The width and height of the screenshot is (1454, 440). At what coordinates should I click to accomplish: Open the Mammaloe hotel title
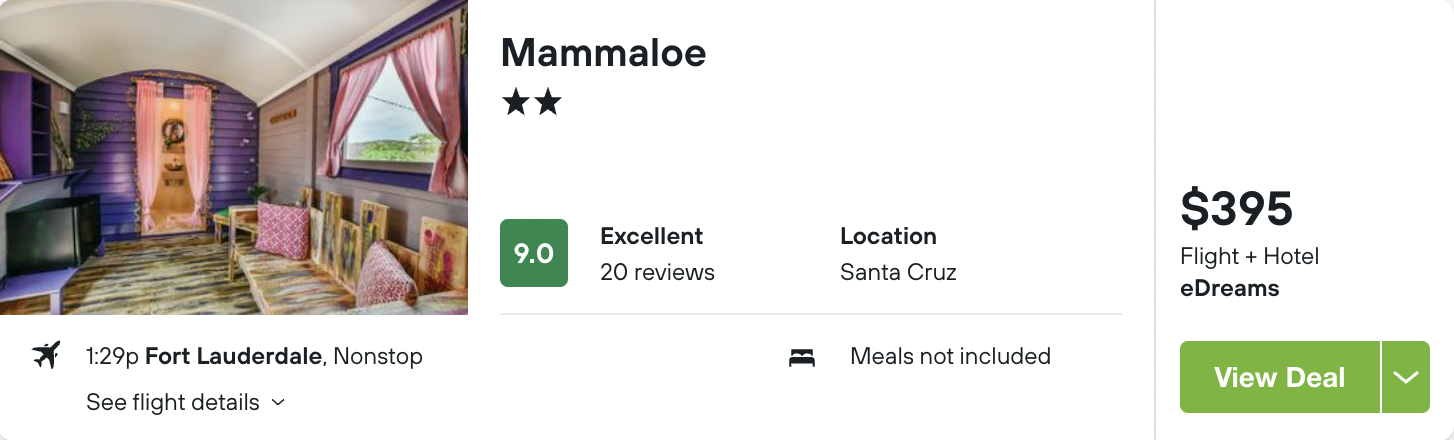[x=604, y=52]
